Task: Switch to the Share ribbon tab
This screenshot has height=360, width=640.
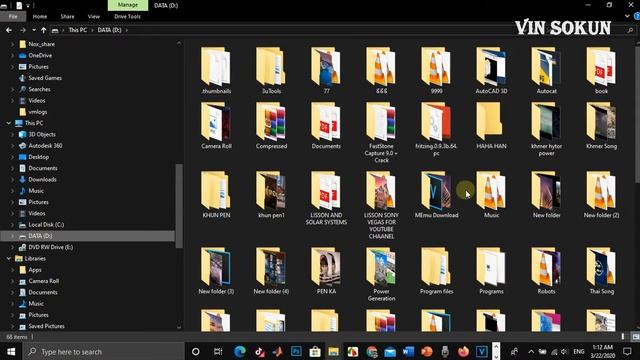Action: pyautogui.click(x=67, y=16)
